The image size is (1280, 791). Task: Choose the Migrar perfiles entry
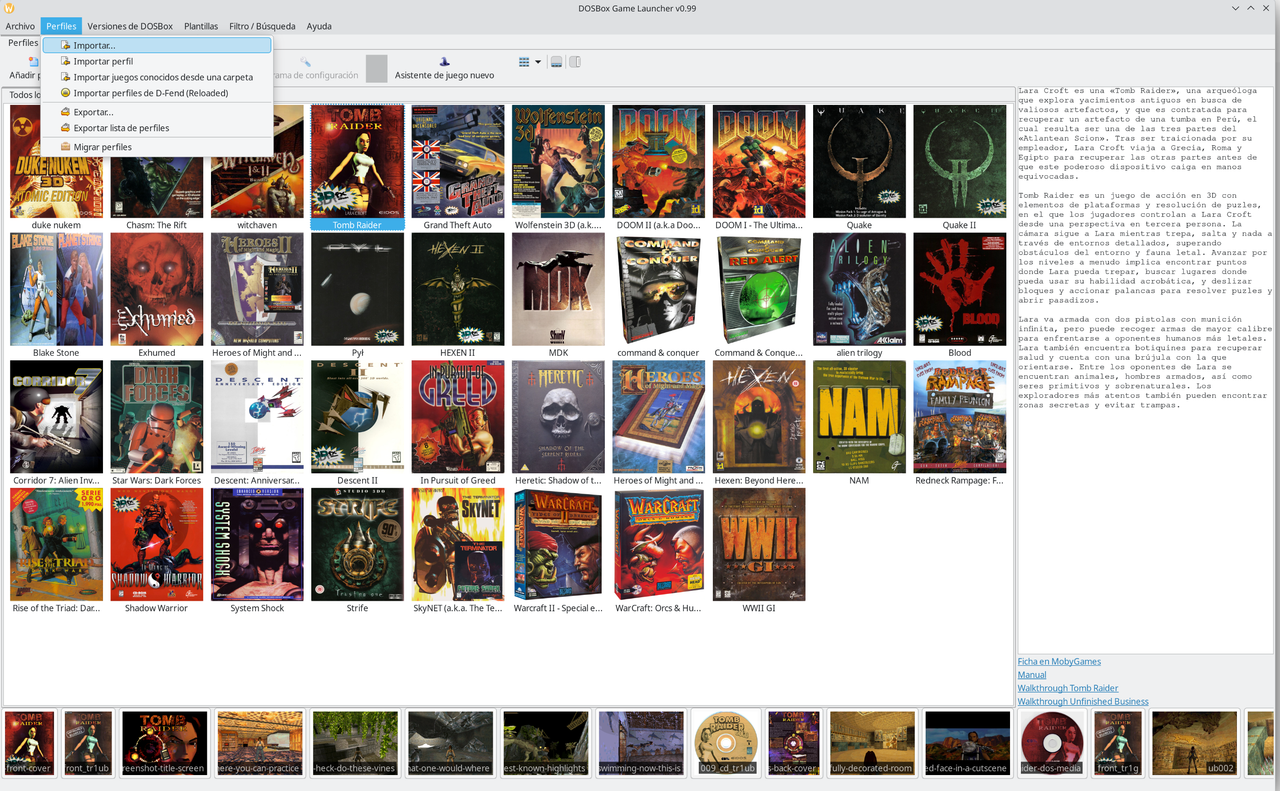(x=157, y=147)
